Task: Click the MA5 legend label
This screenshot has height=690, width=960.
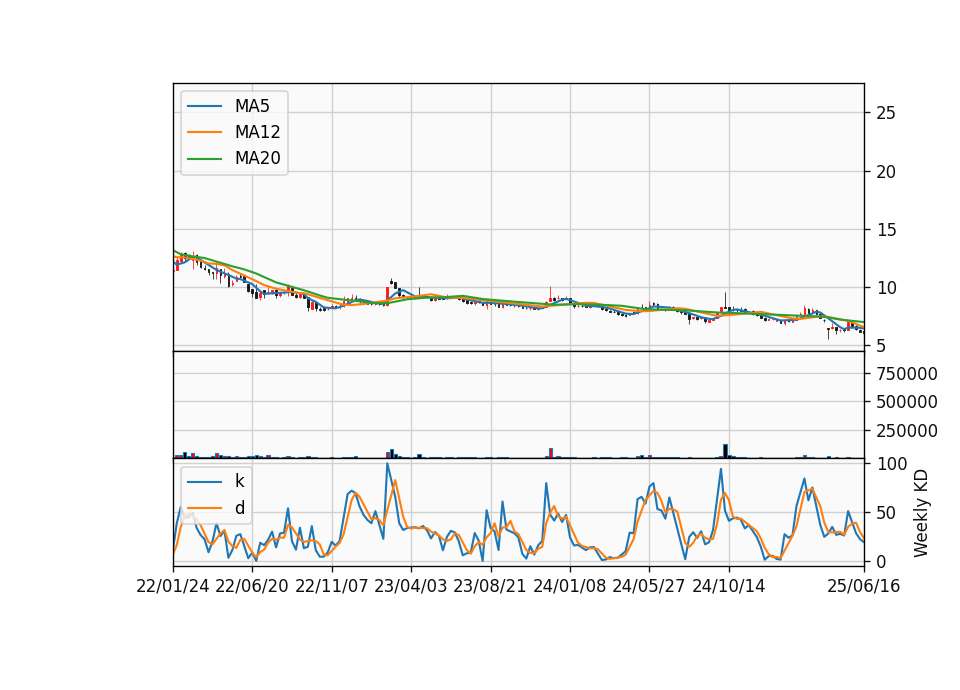Action: click(252, 106)
